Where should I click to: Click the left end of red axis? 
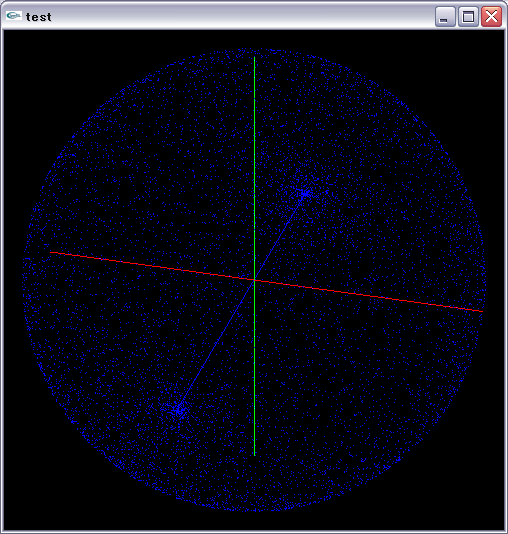(51, 252)
